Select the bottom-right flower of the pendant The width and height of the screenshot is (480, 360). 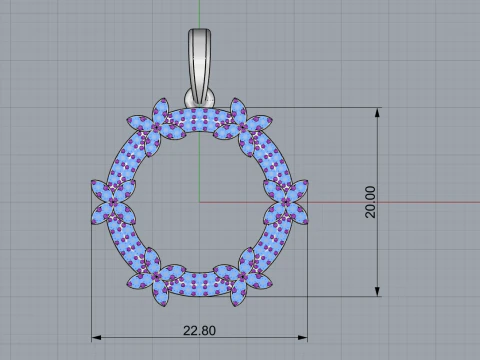[243, 277]
